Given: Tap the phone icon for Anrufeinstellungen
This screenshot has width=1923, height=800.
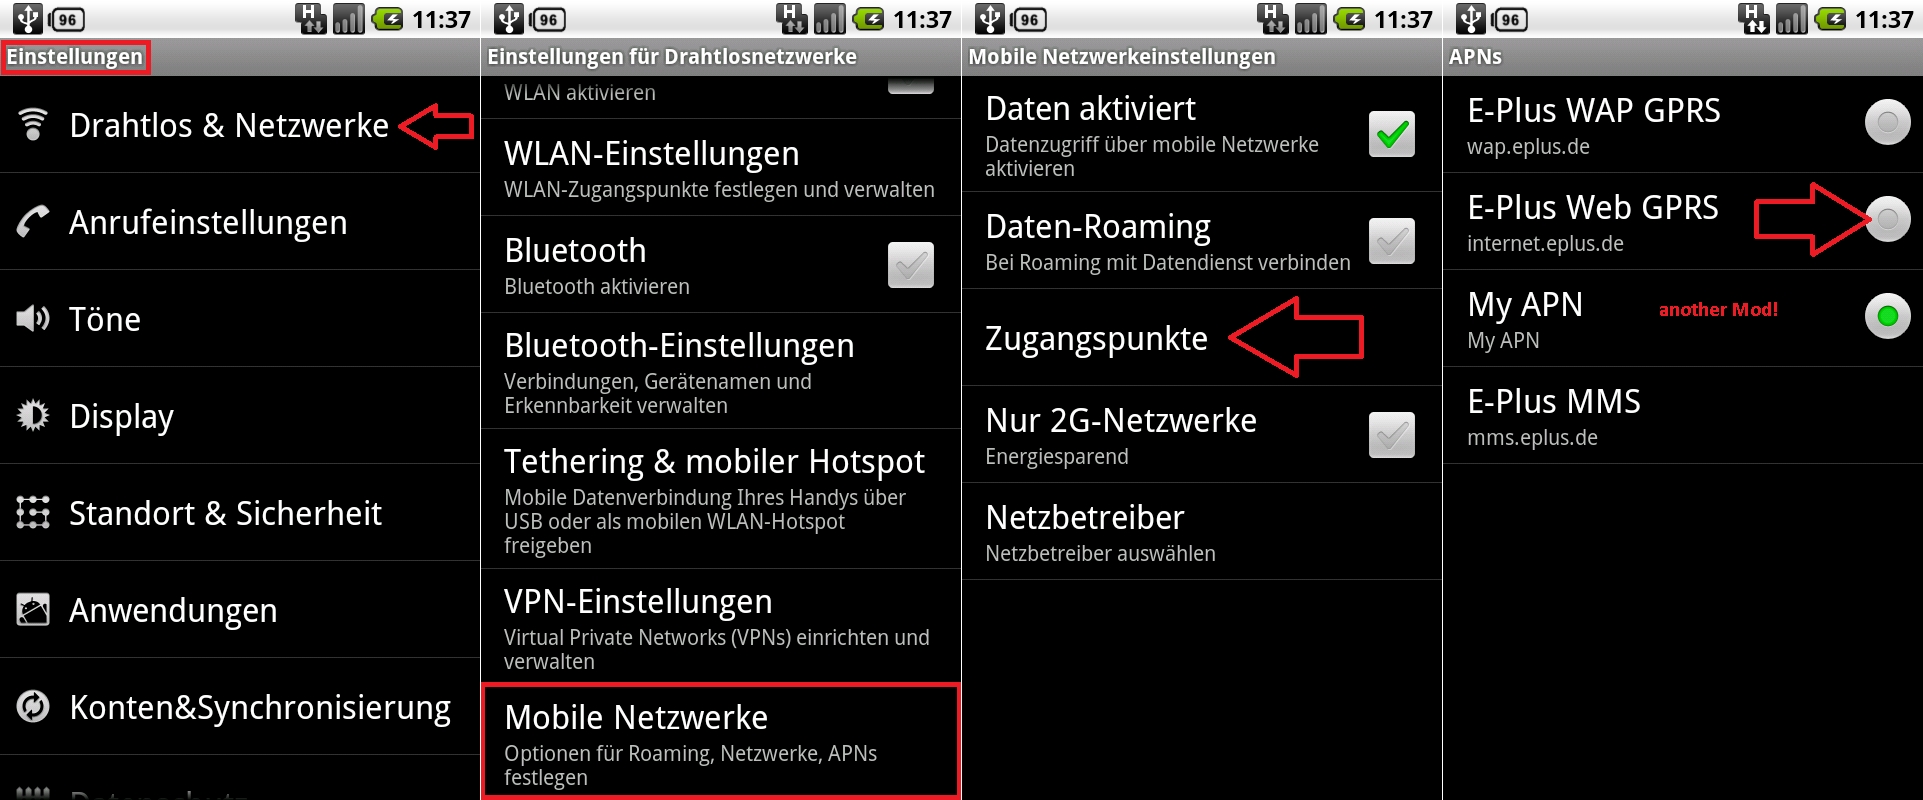Looking at the screenshot, I should [x=33, y=221].
